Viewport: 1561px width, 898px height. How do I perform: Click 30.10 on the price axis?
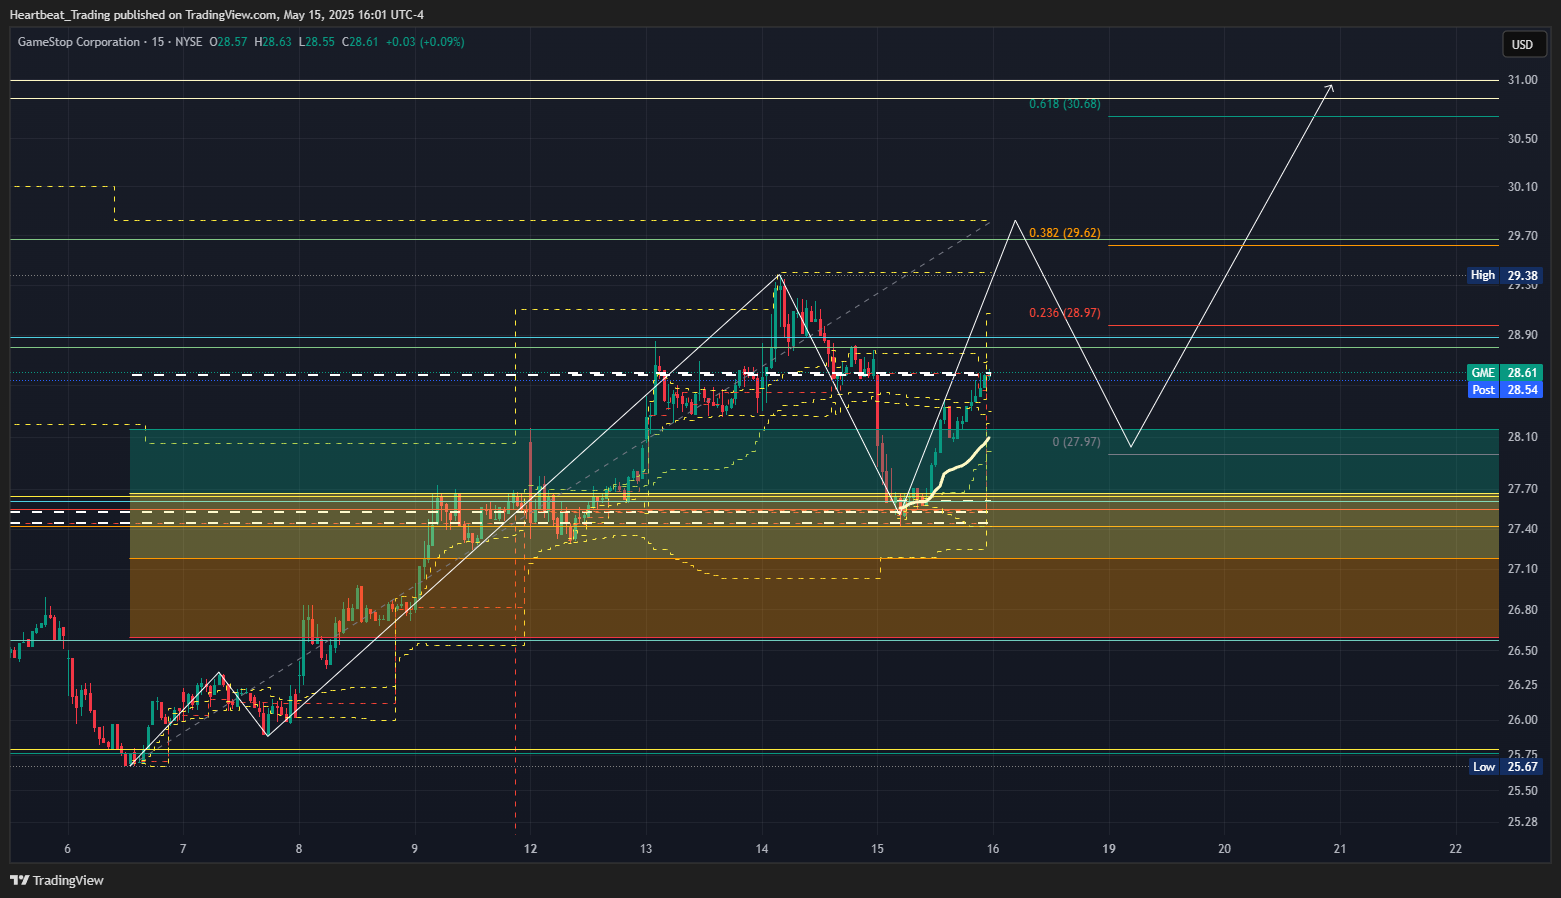[1522, 187]
